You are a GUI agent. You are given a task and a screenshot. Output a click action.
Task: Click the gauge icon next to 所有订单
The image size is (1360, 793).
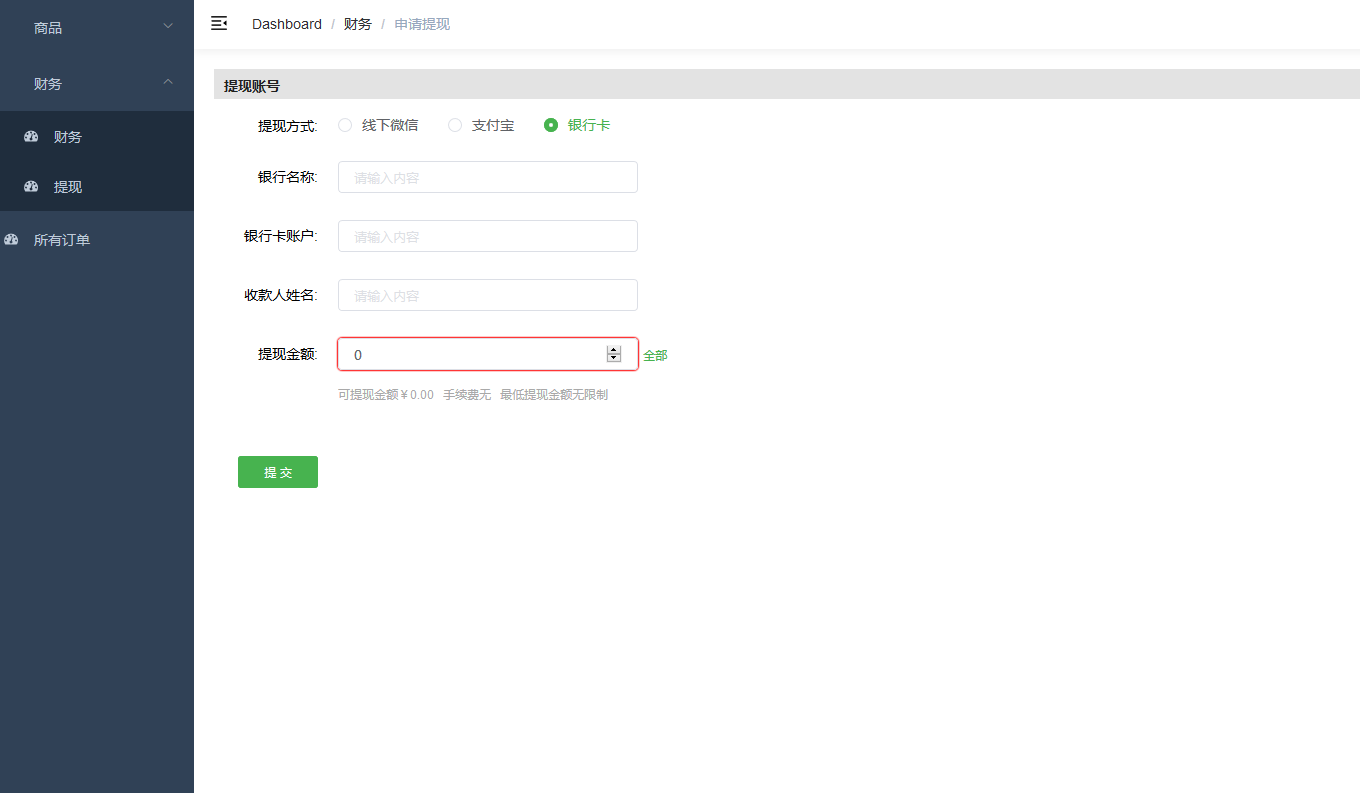point(11,239)
